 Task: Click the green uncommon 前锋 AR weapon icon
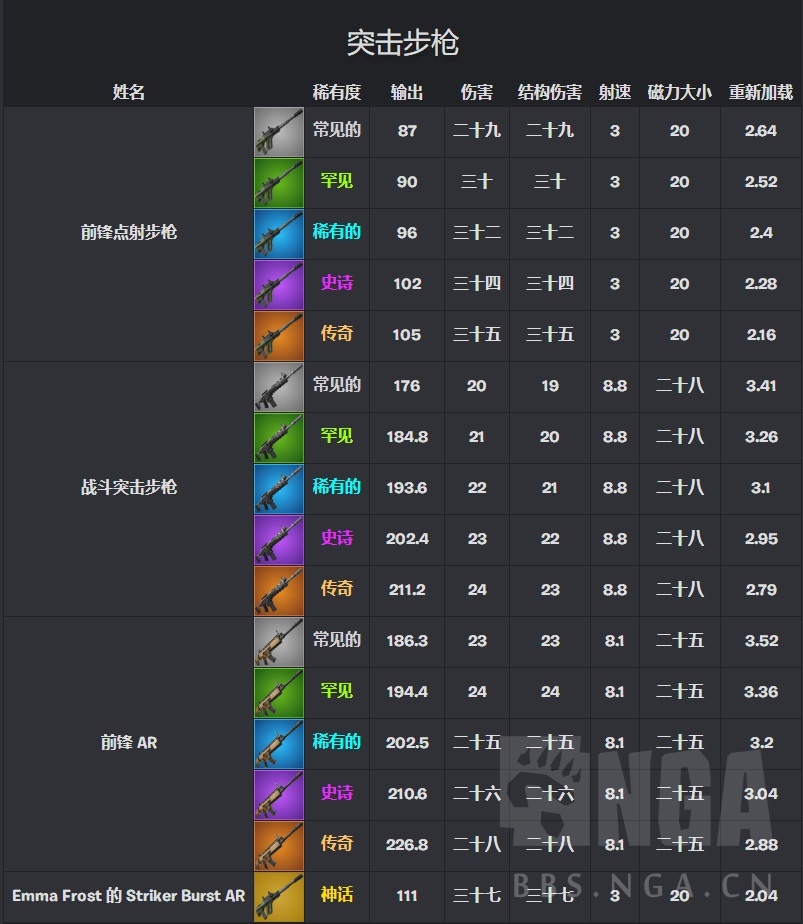click(279, 692)
